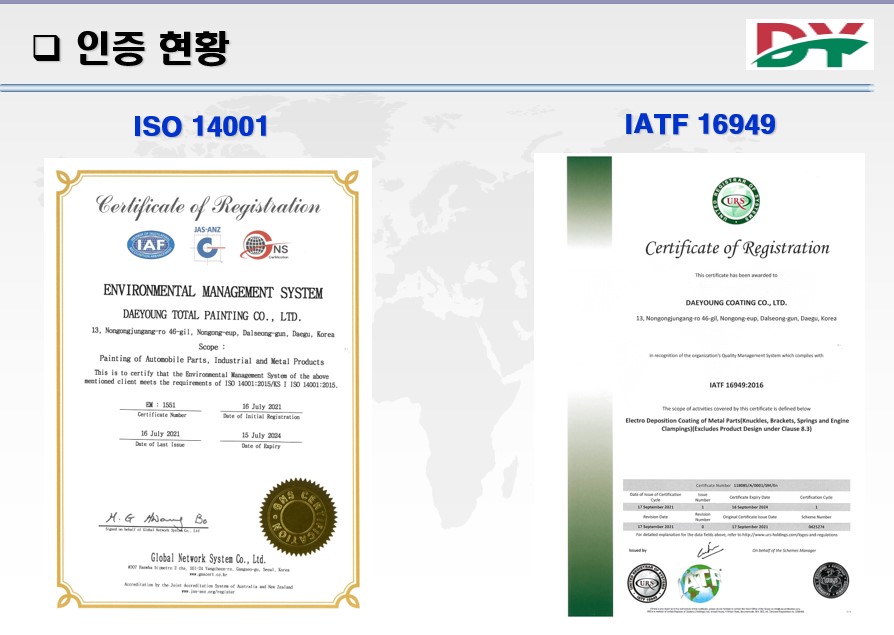The image size is (894, 635).
Task: Click the gold GNS Certification seal
Action: coord(298,517)
